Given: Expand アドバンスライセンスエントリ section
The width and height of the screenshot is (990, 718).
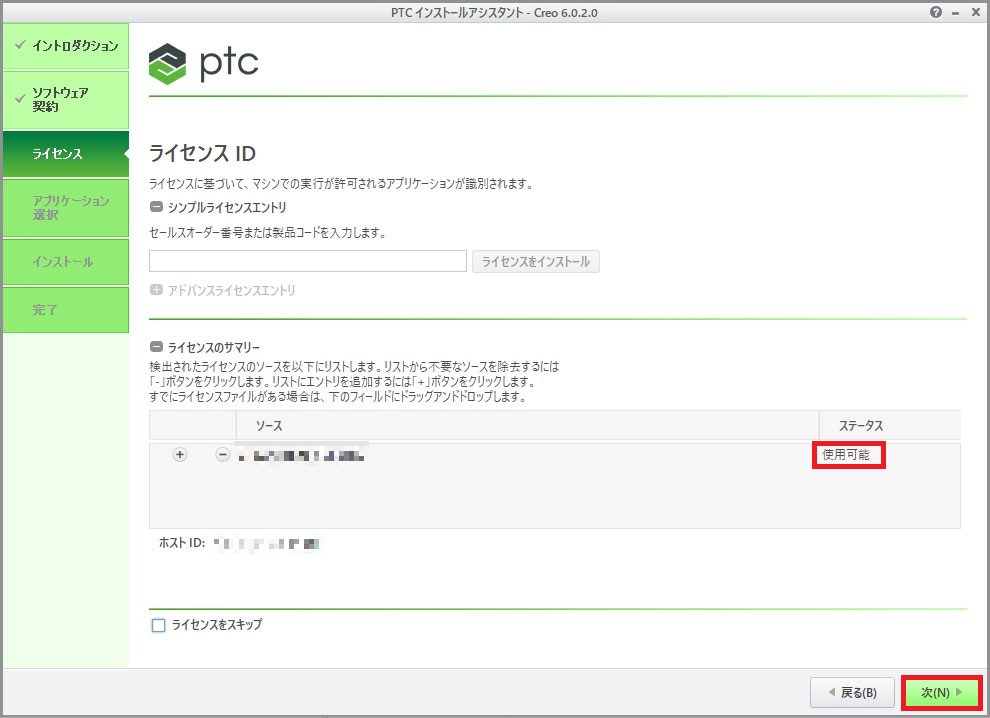Looking at the screenshot, I should coord(156,290).
